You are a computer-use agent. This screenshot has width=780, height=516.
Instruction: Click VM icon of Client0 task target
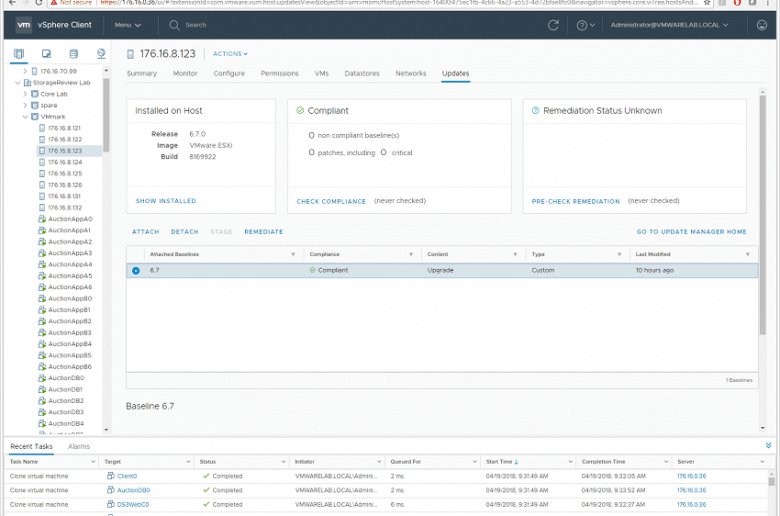tap(110, 476)
